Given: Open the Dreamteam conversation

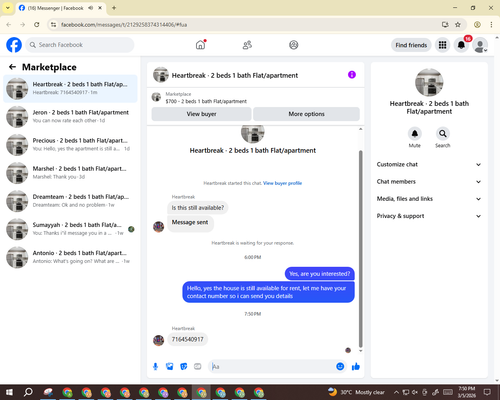Looking at the screenshot, I should 70,201.
